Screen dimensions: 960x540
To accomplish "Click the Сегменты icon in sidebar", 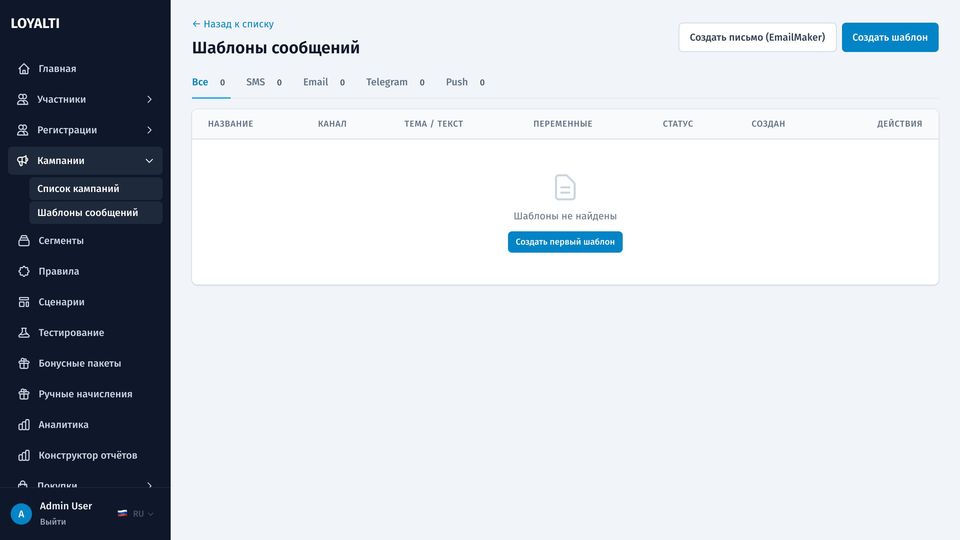I will pyautogui.click(x=24, y=241).
